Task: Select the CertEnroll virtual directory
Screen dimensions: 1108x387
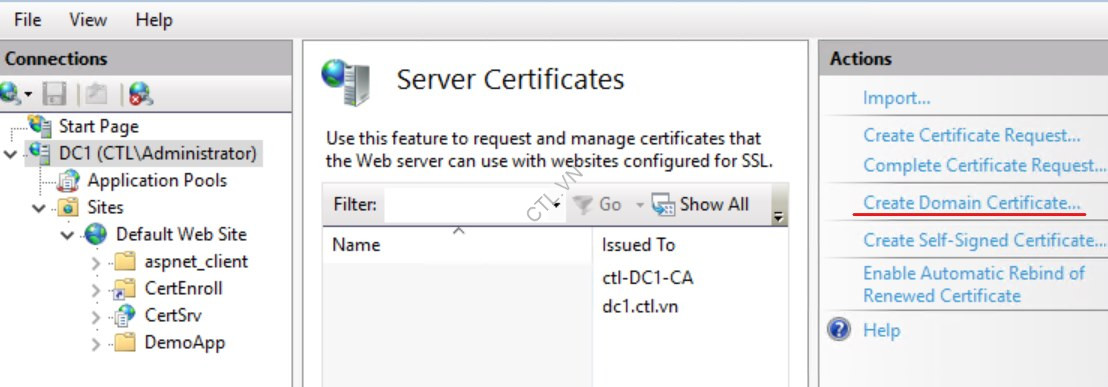Action: tap(183, 288)
